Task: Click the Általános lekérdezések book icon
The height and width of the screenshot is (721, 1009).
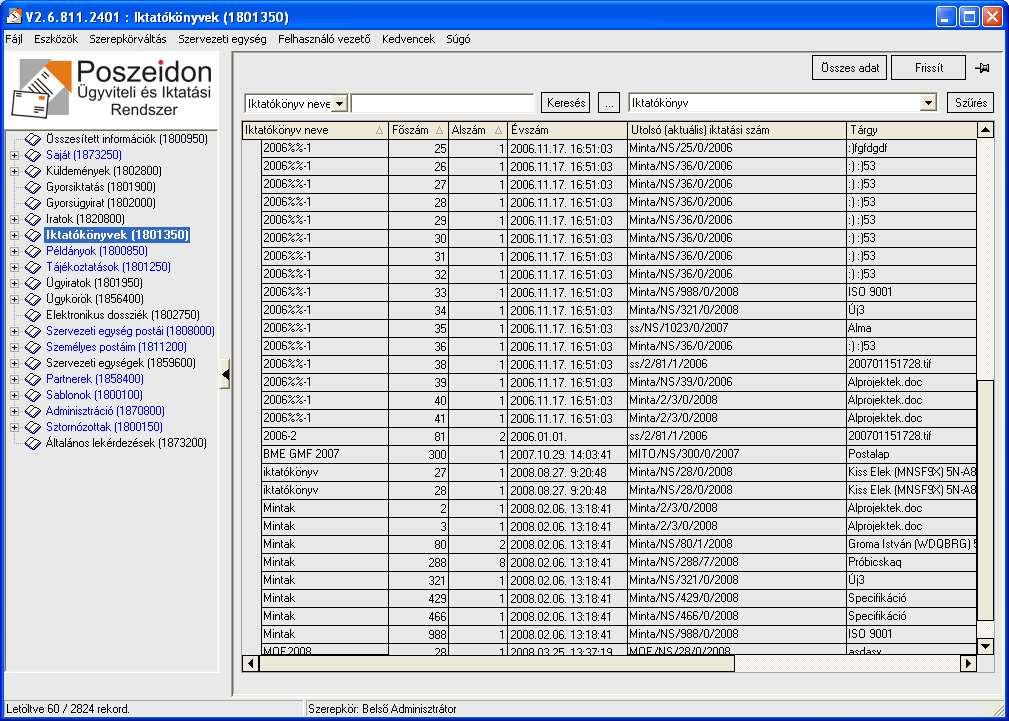Action: click(x=33, y=444)
